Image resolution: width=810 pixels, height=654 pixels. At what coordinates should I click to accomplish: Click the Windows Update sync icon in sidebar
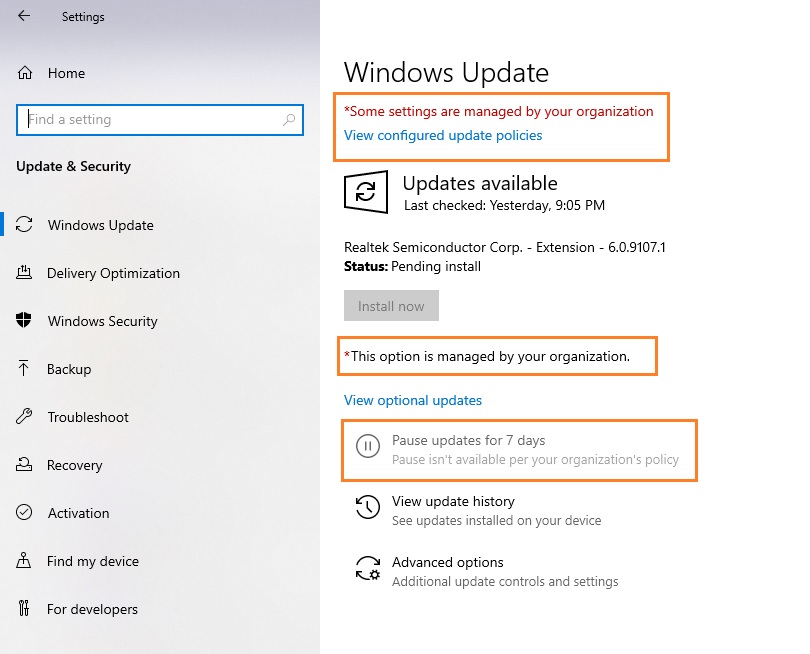[24, 225]
